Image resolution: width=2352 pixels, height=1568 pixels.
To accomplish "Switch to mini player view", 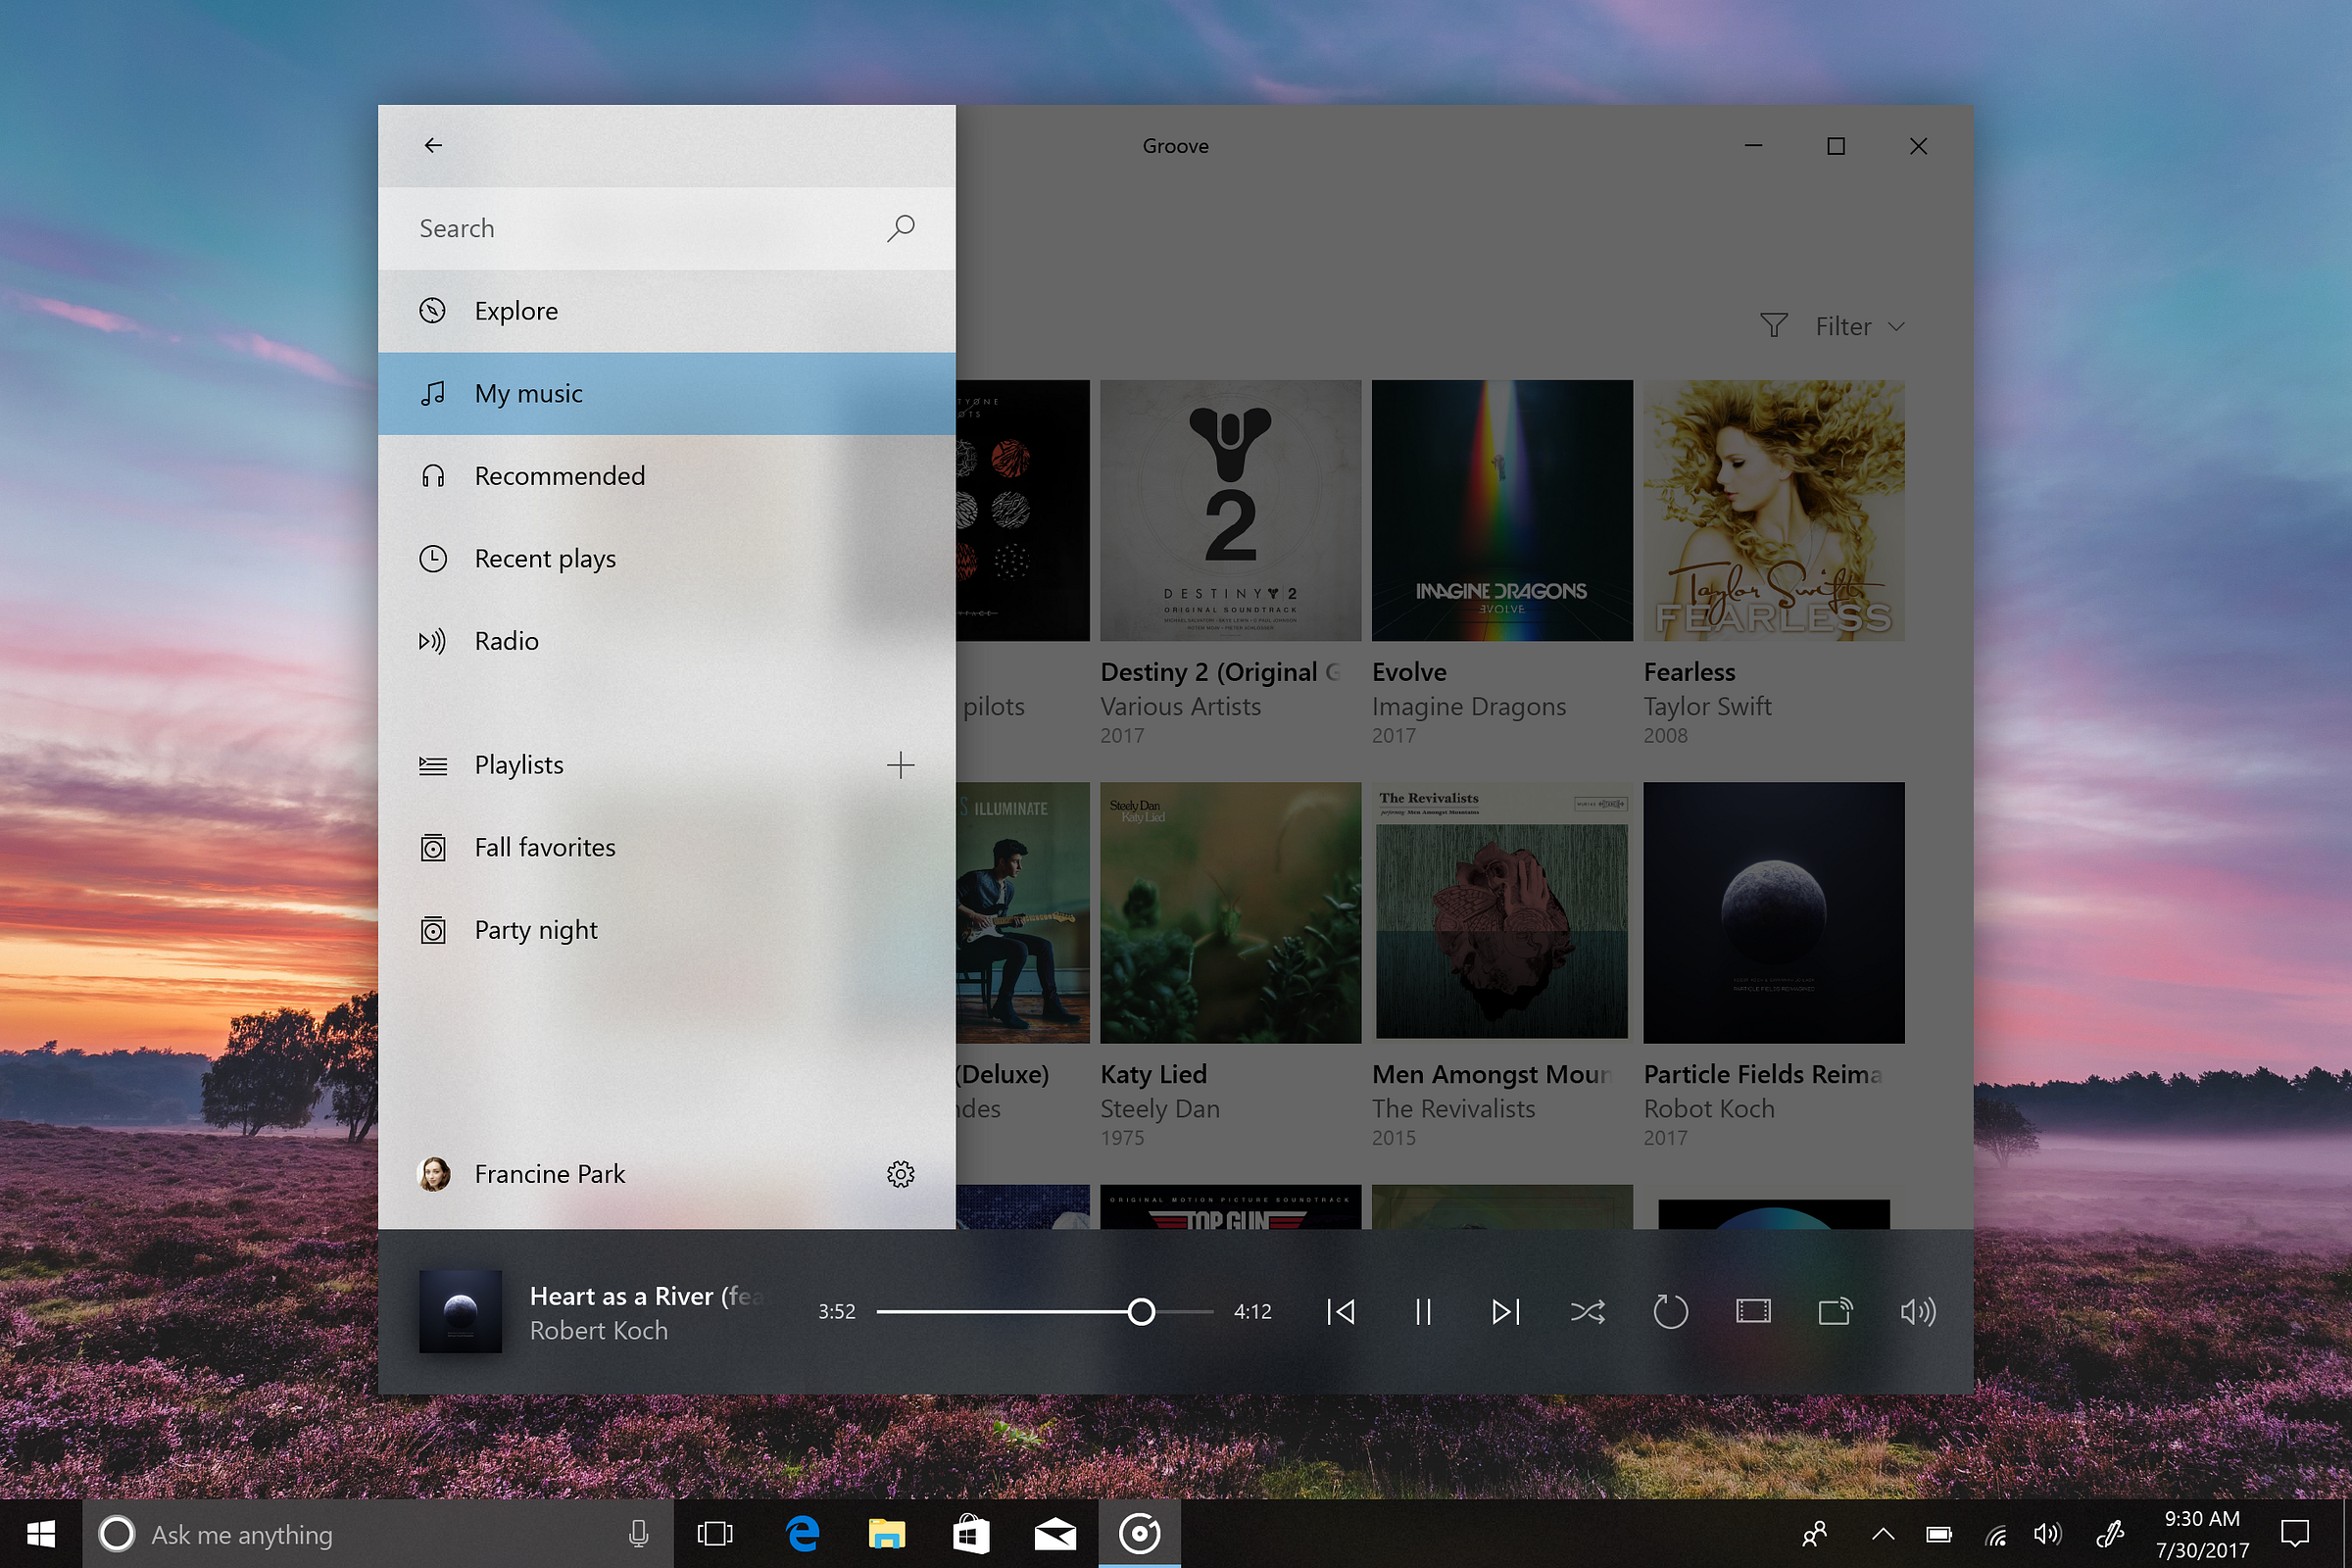I will [1835, 1311].
